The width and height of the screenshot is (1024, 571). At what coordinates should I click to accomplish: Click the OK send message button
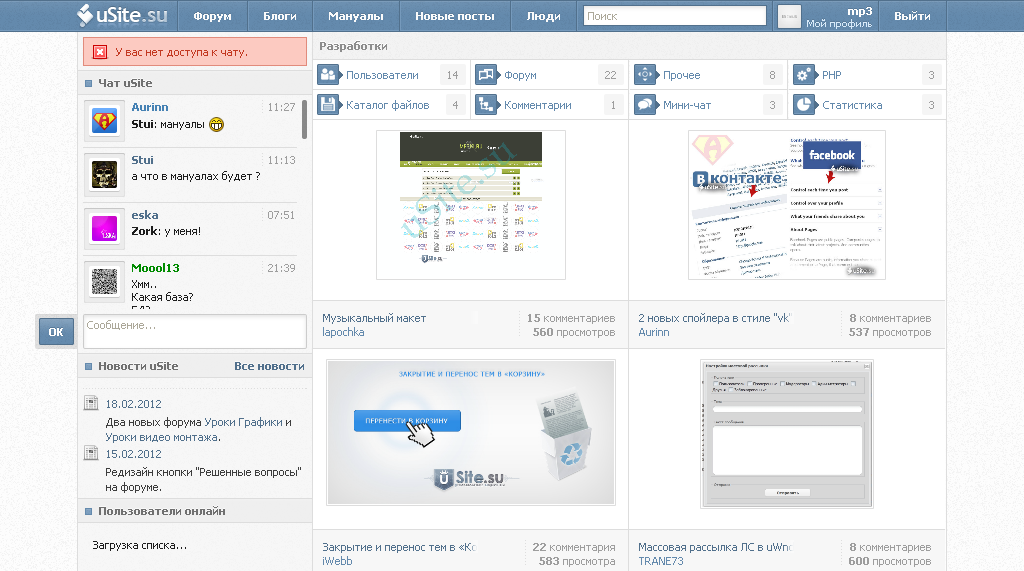tap(56, 332)
